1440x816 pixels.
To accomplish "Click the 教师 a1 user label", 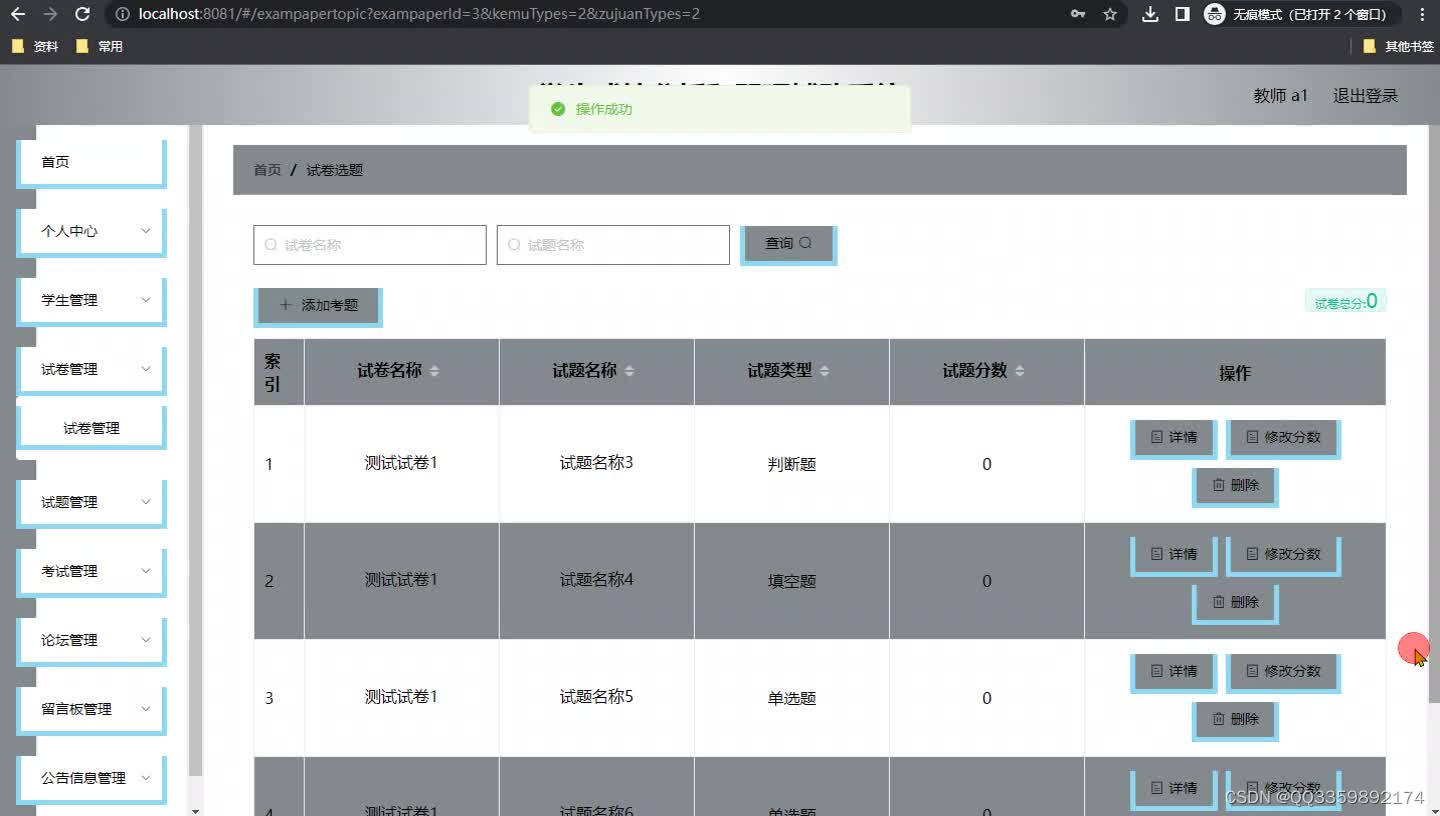I will (x=1280, y=96).
